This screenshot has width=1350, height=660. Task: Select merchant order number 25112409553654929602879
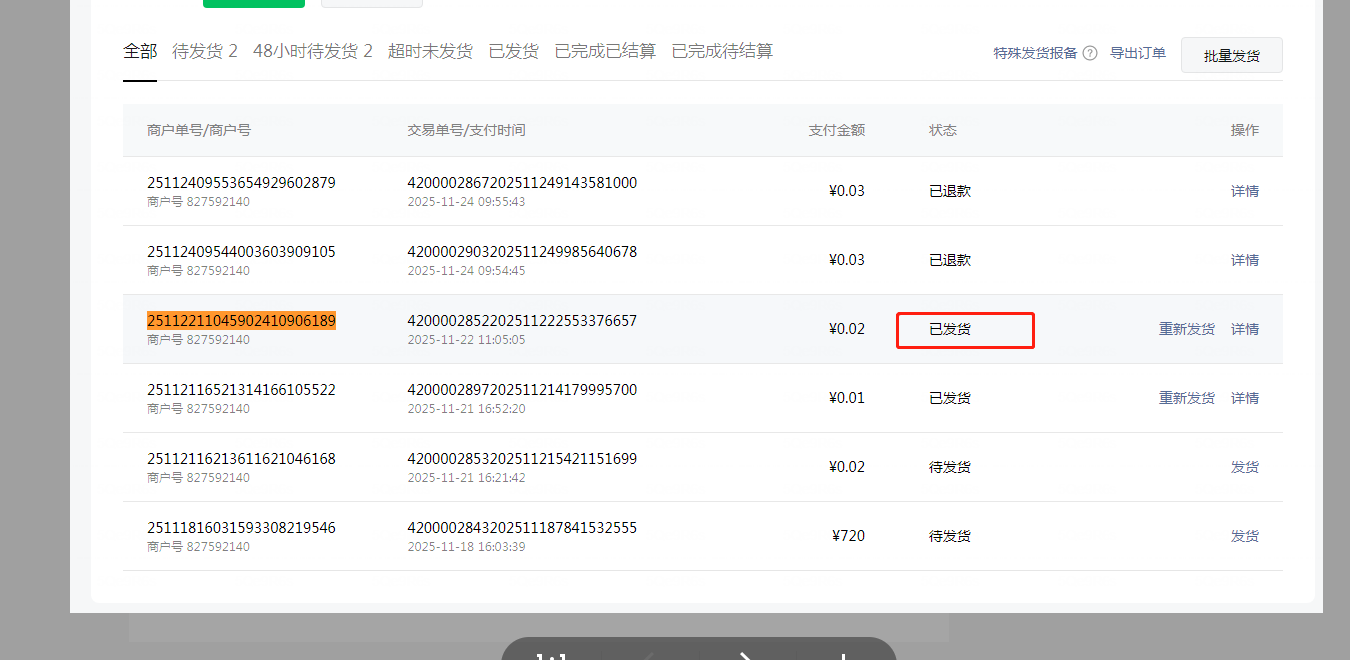tap(241, 183)
